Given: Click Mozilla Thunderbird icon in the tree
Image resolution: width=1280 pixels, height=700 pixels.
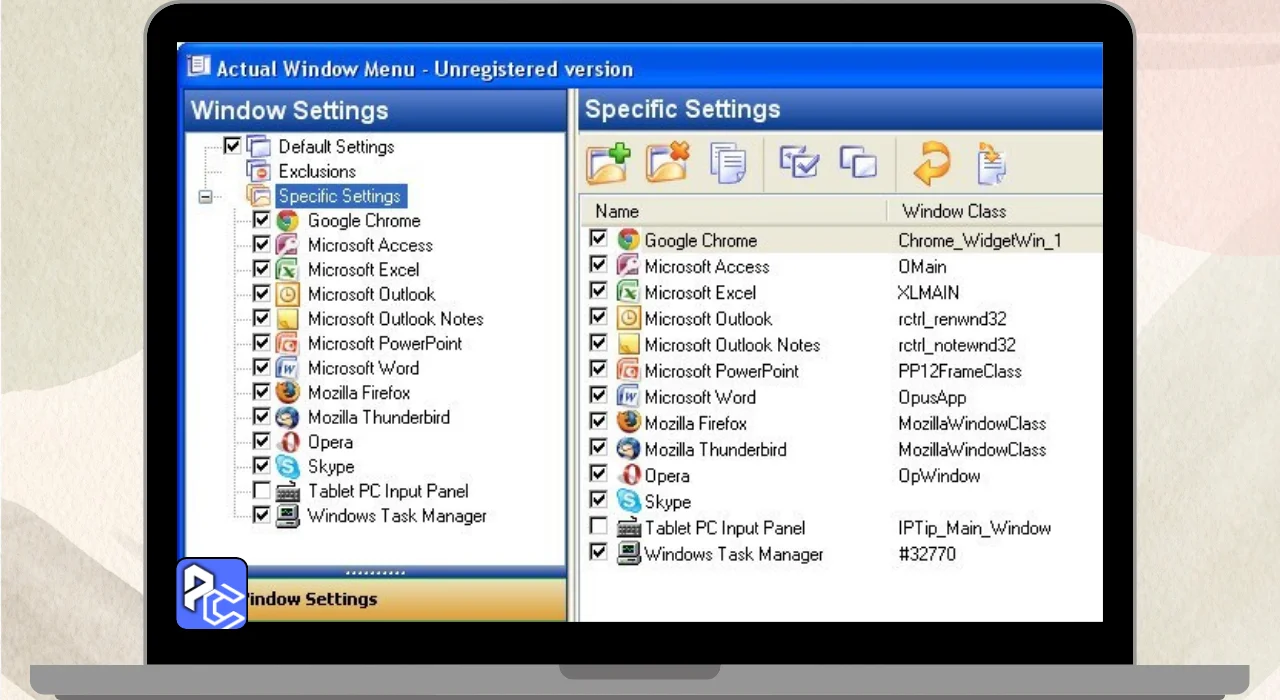Looking at the screenshot, I should click(288, 417).
